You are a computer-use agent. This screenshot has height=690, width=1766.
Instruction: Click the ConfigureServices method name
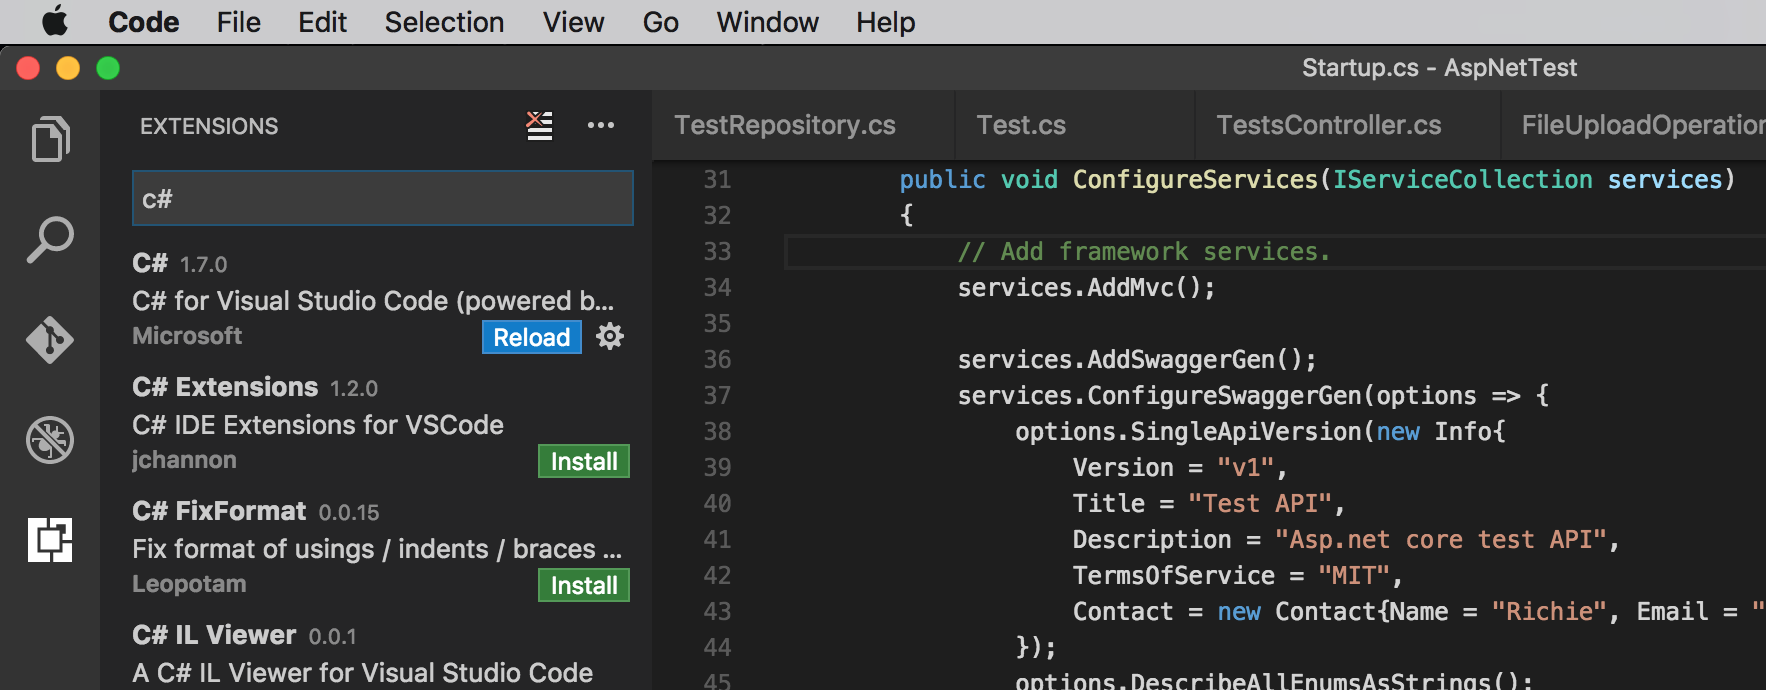(1195, 180)
